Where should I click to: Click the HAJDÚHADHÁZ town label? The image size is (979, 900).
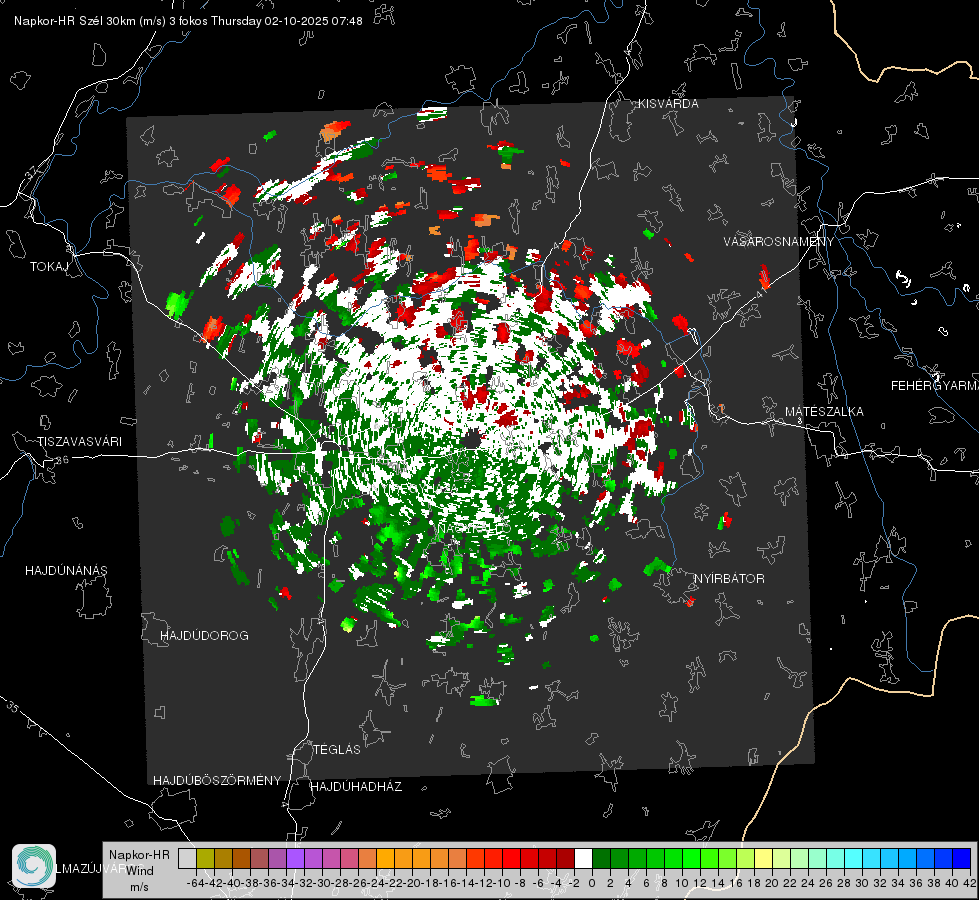click(356, 786)
